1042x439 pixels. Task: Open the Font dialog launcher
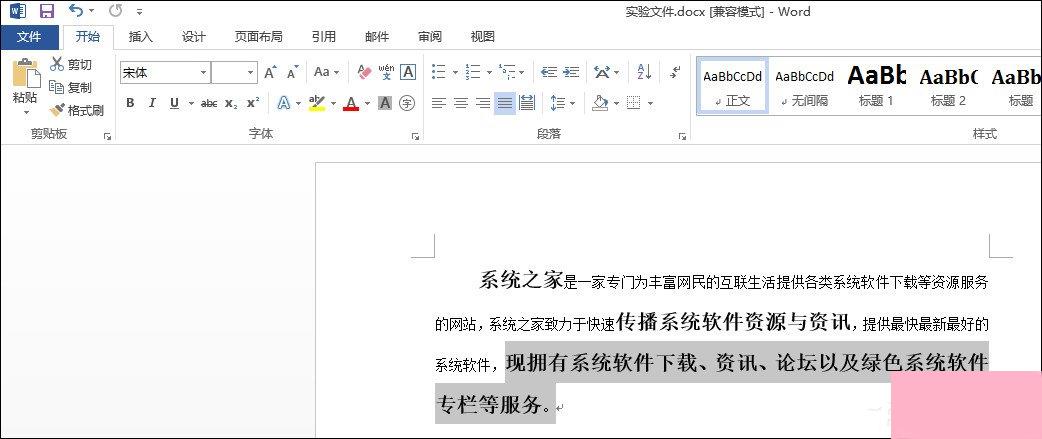[x=415, y=136]
